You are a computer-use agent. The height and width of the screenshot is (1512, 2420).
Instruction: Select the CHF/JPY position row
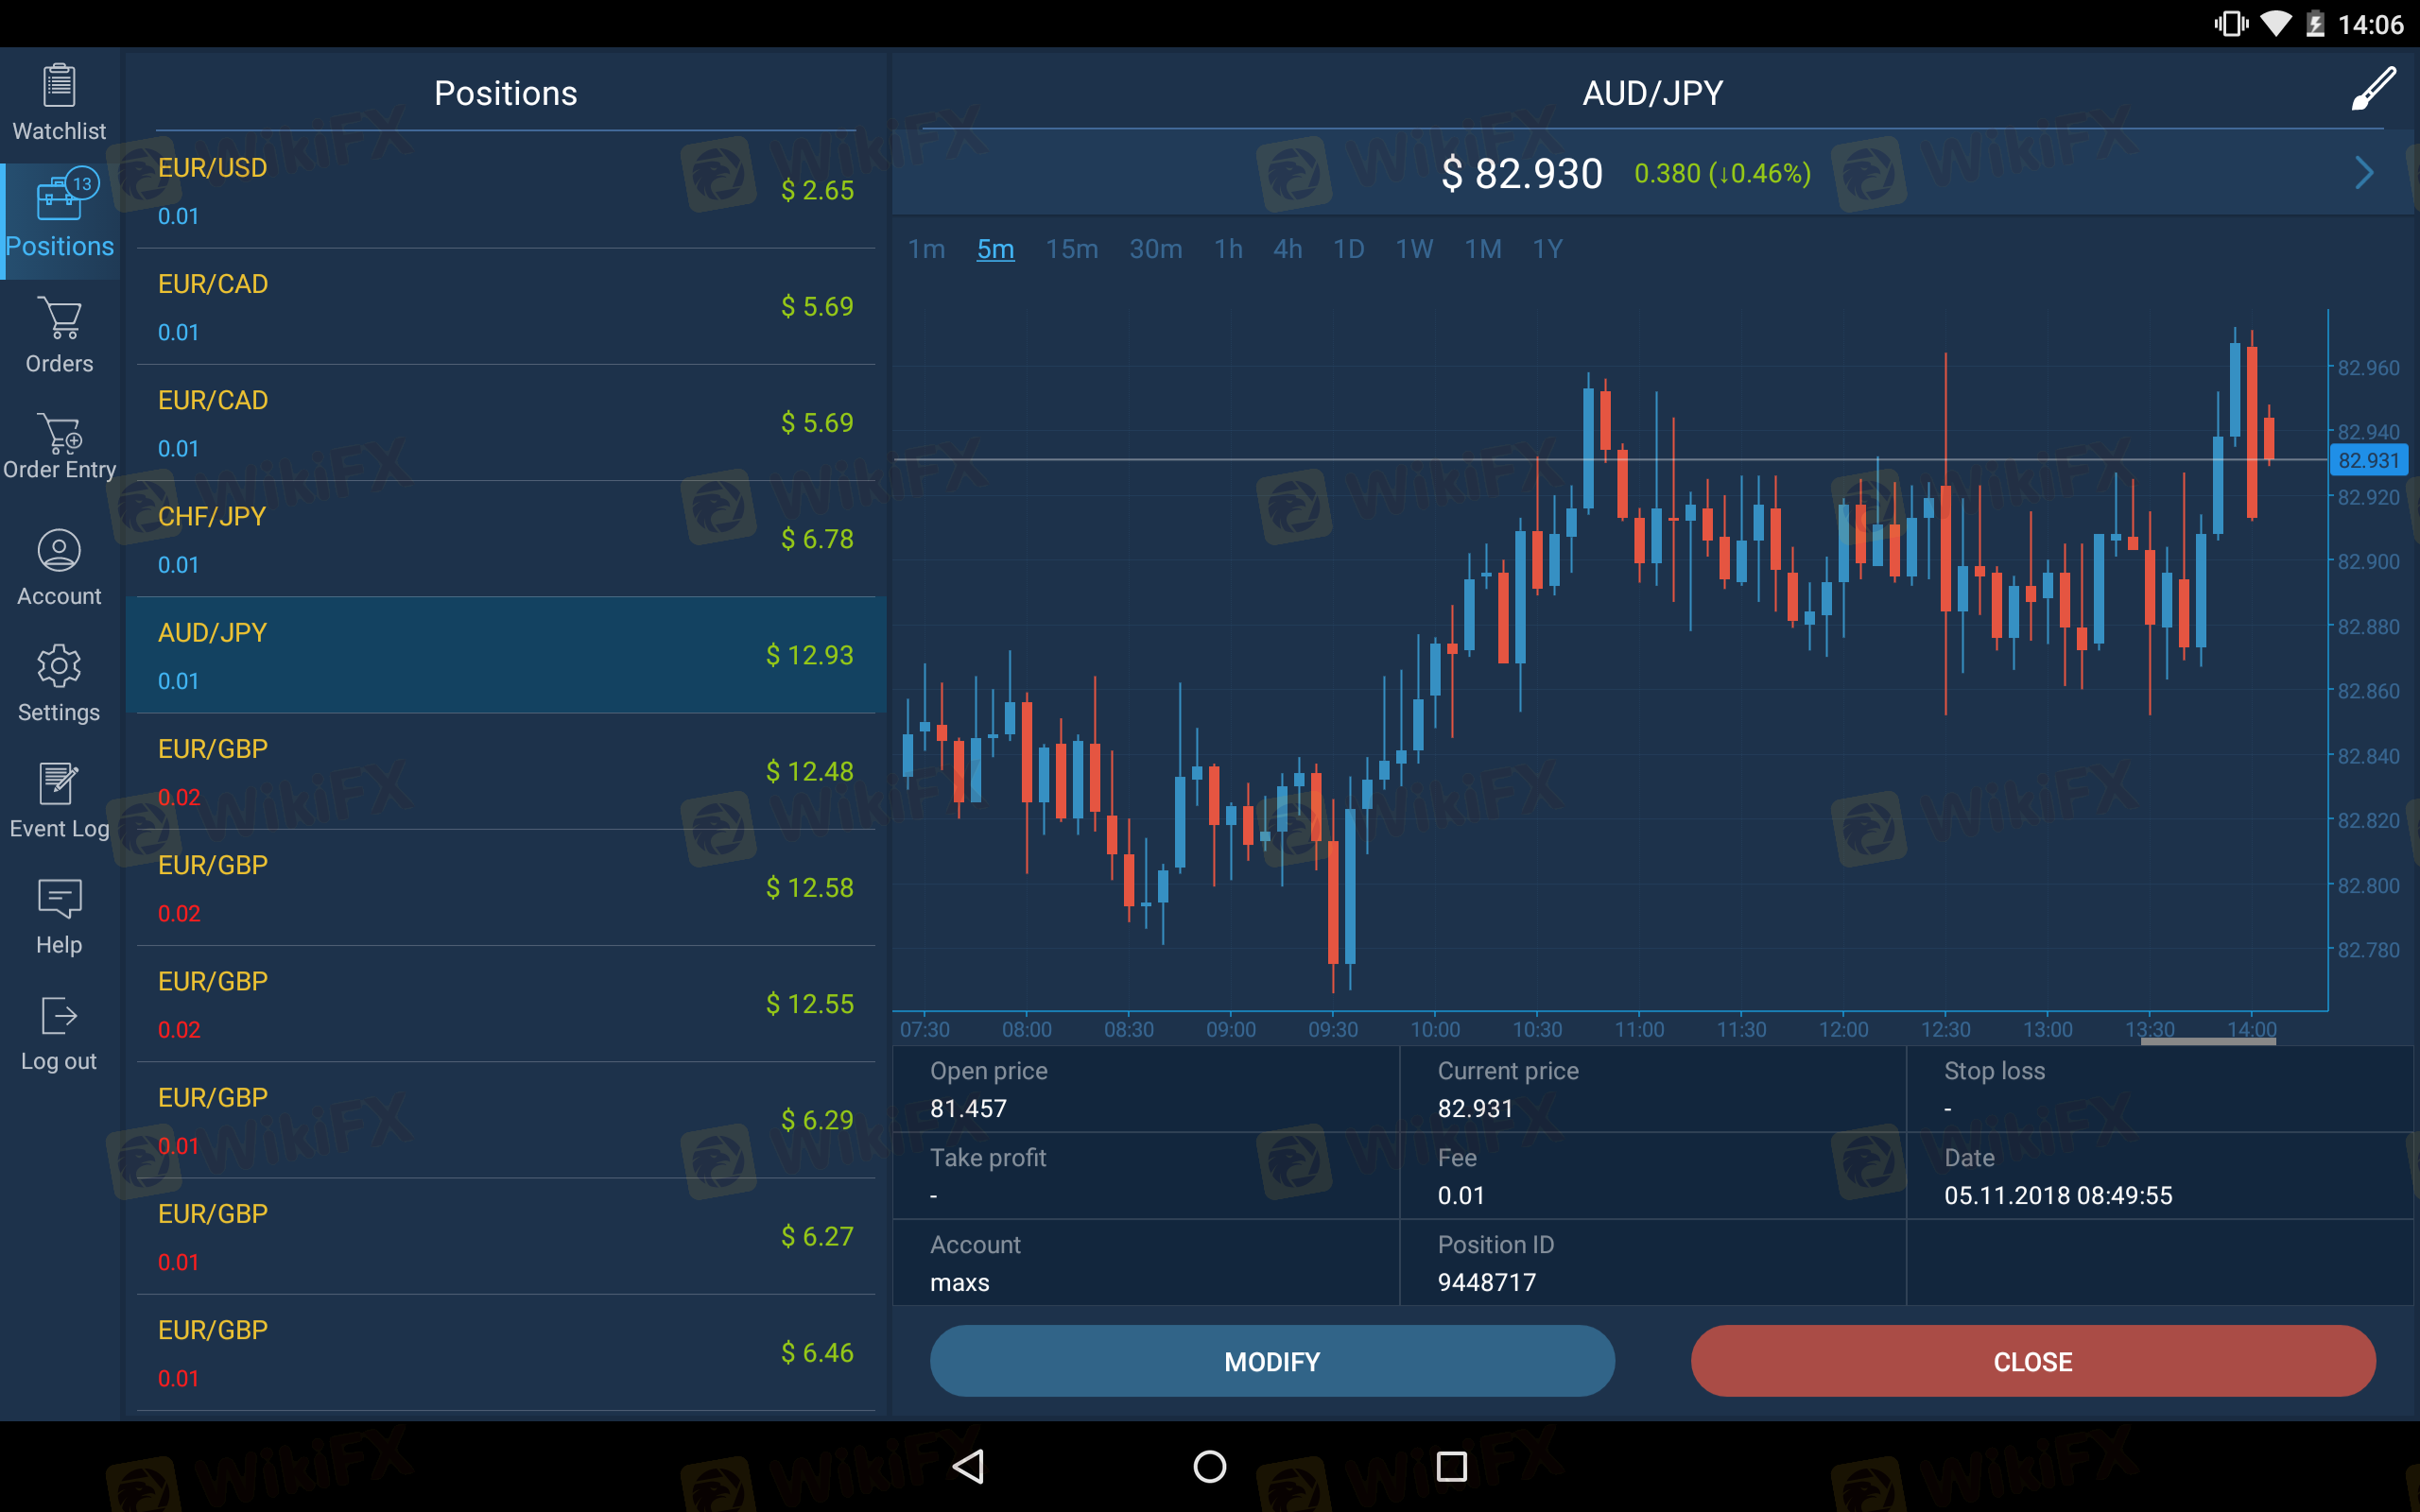point(505,540)
